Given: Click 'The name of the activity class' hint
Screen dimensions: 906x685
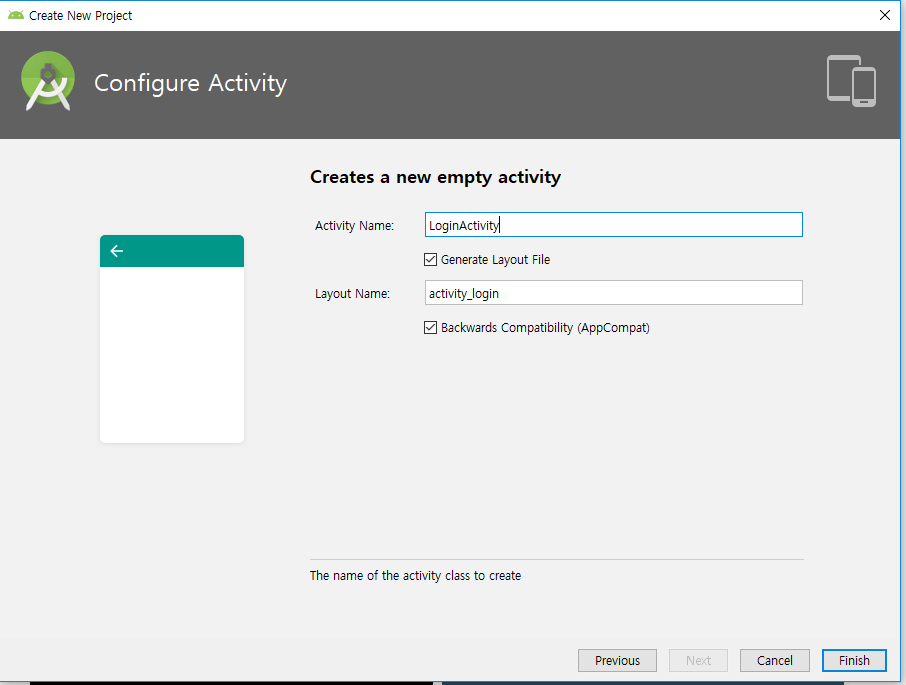Looking at the screenshot, I should click(x=415, y=575).
